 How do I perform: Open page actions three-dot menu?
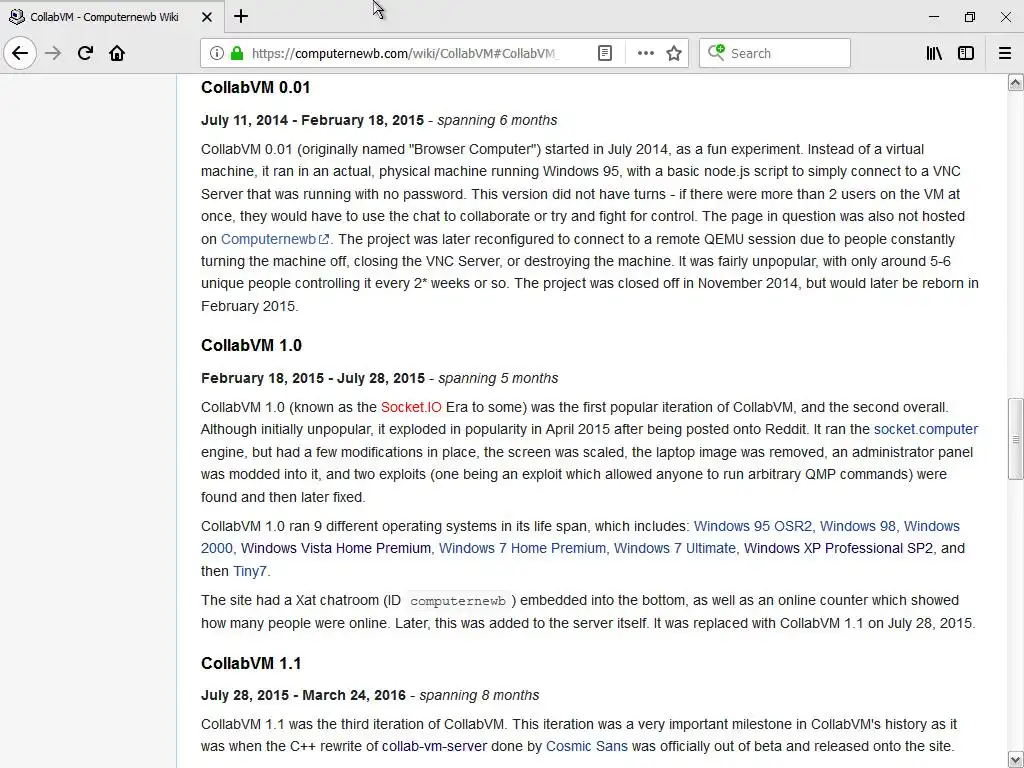tap(645, 53)
